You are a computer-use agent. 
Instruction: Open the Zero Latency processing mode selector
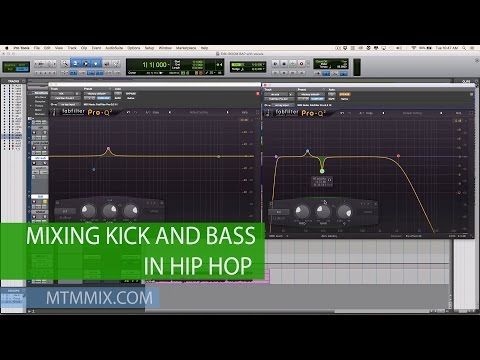tap(328, 236)
